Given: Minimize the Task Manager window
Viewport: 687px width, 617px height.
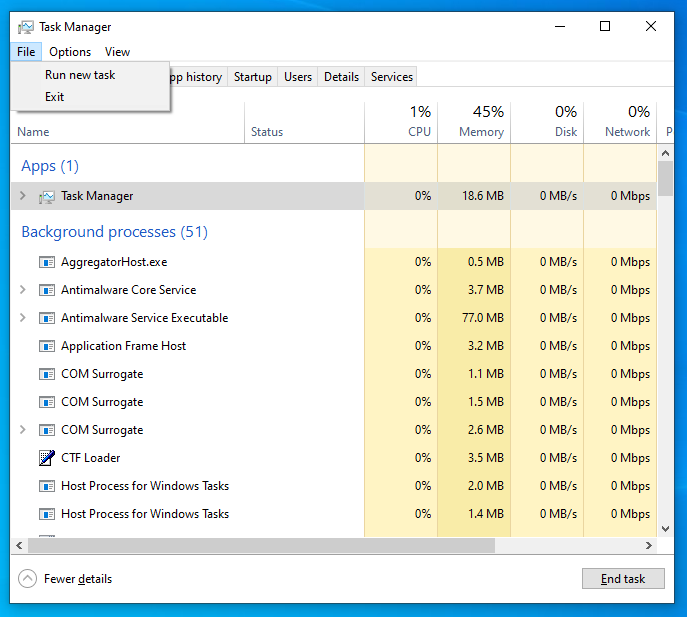Looking at the screenshot, I should tap(560, 26).
